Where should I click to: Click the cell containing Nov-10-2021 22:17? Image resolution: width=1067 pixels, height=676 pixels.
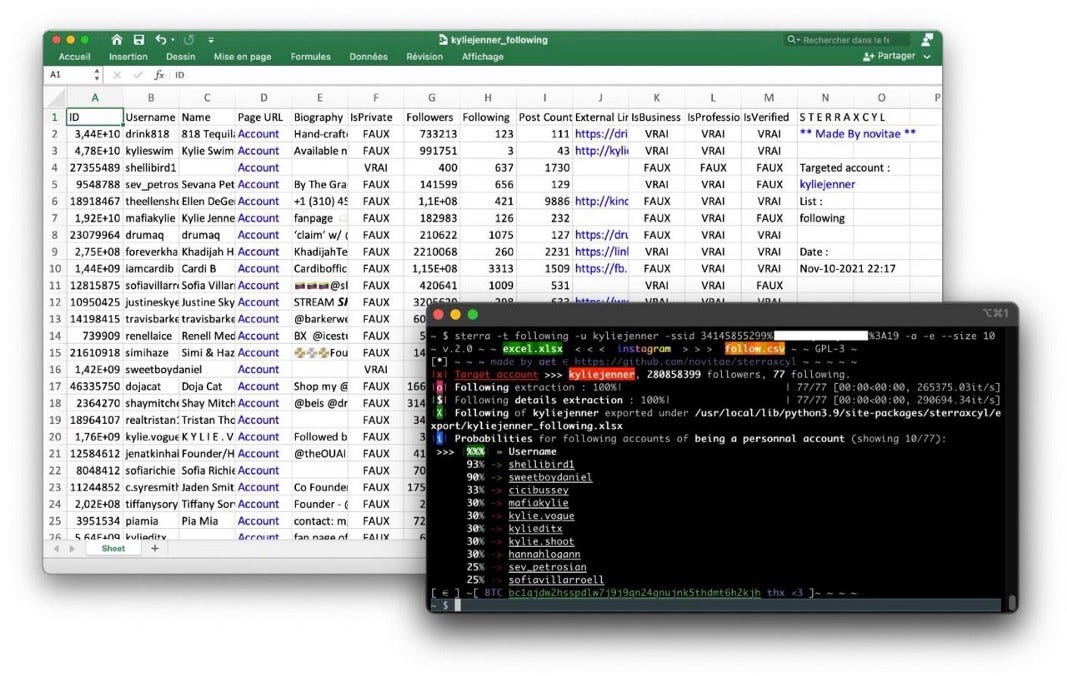(x=847, y=269)
